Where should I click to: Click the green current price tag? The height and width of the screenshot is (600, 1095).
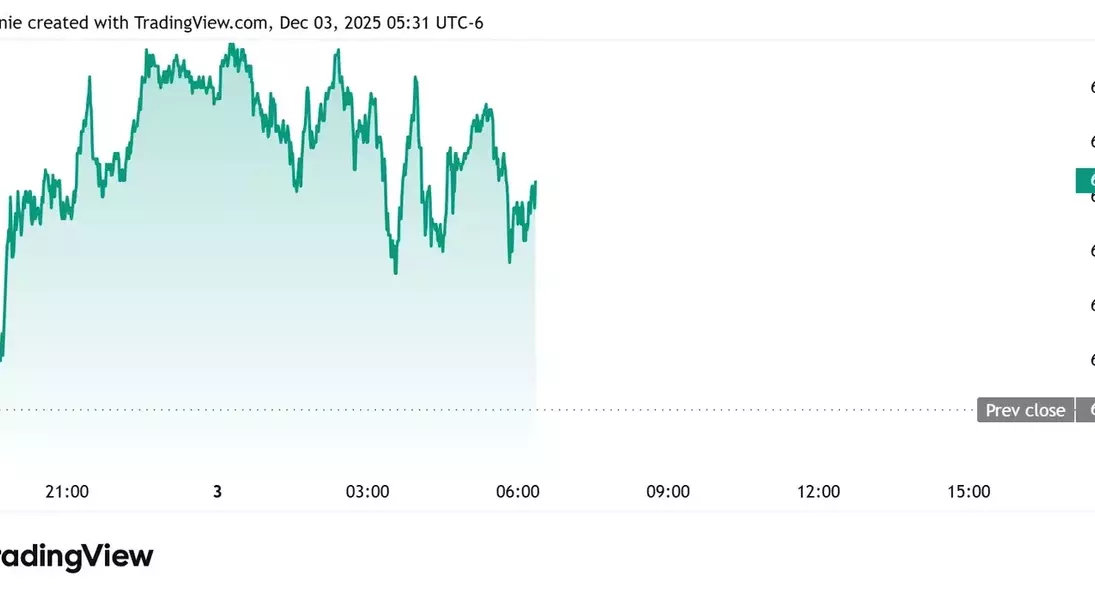pos(1086,181)
